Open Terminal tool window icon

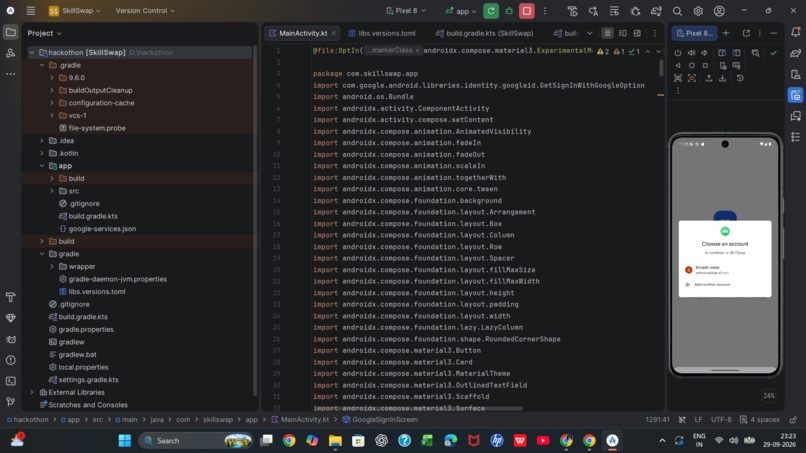click(x=10, y=381)
